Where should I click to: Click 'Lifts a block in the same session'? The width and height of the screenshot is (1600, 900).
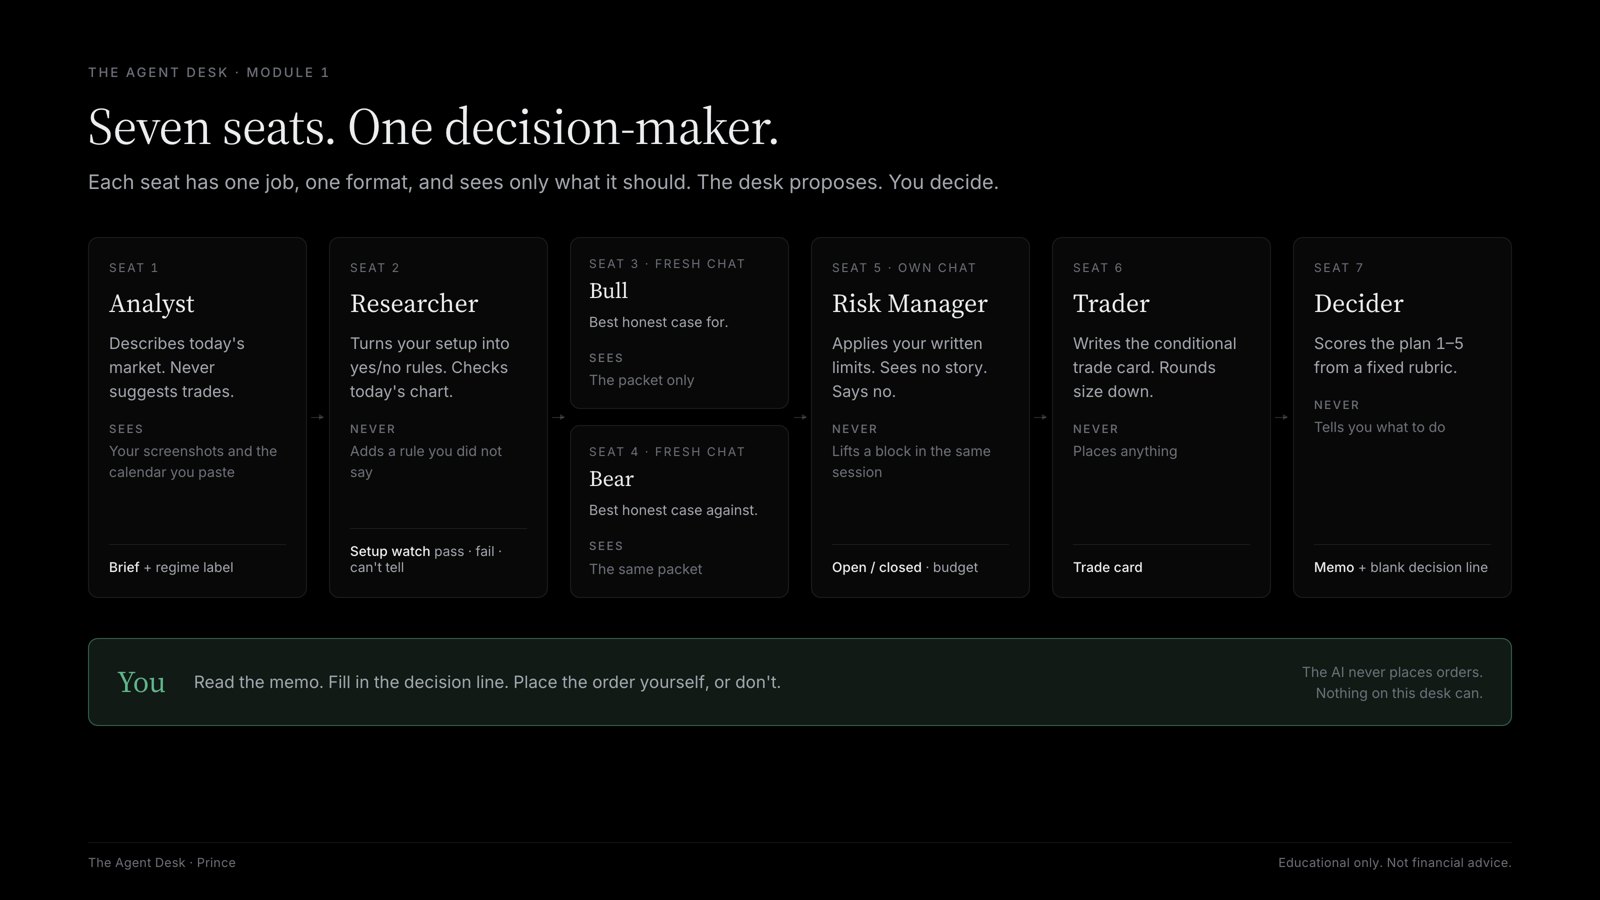(x=911, y=462)
